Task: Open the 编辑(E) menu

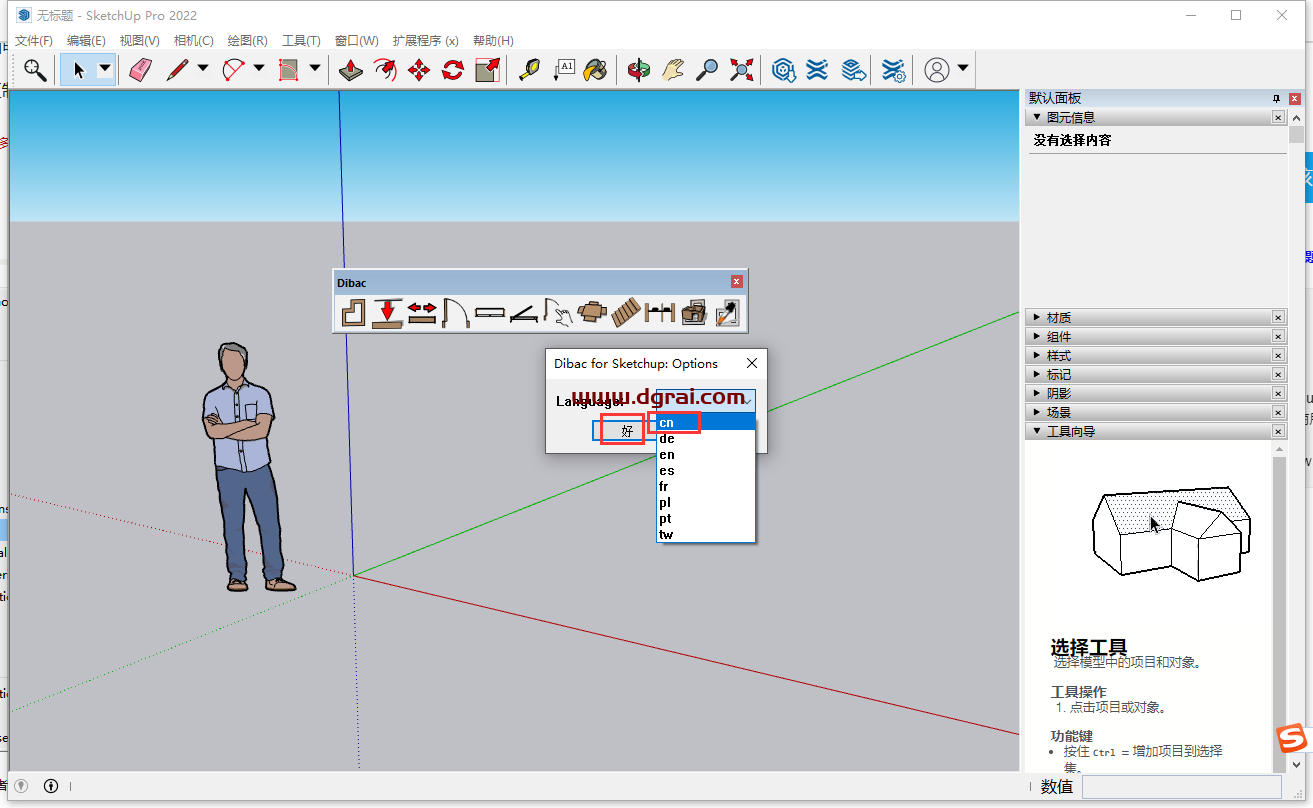Action: pyautogui.click(x=86, y=41)
